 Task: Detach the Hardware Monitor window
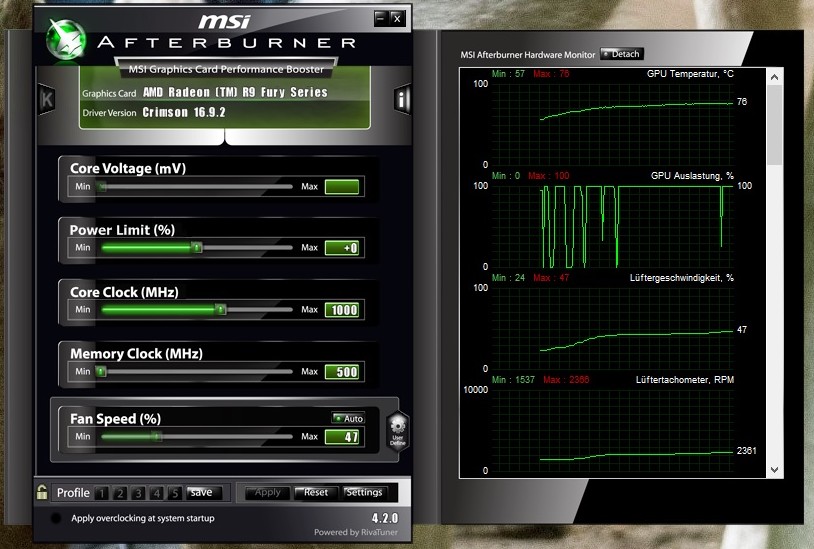621,54
